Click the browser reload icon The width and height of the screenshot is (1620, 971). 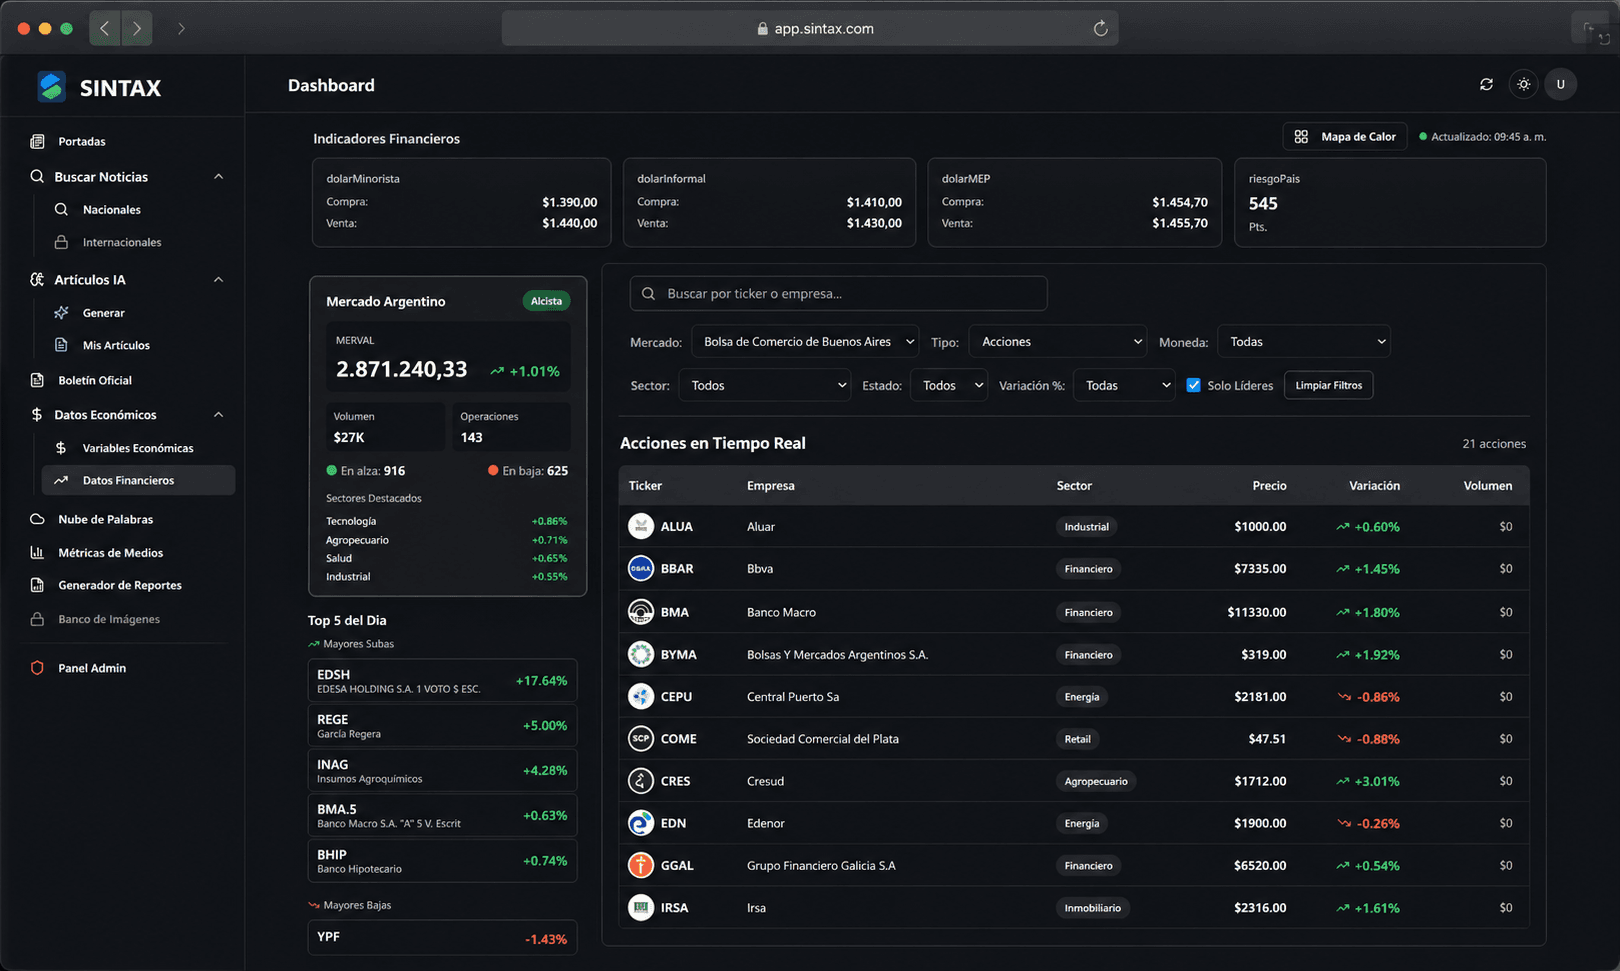click(x=1100, y=28)
